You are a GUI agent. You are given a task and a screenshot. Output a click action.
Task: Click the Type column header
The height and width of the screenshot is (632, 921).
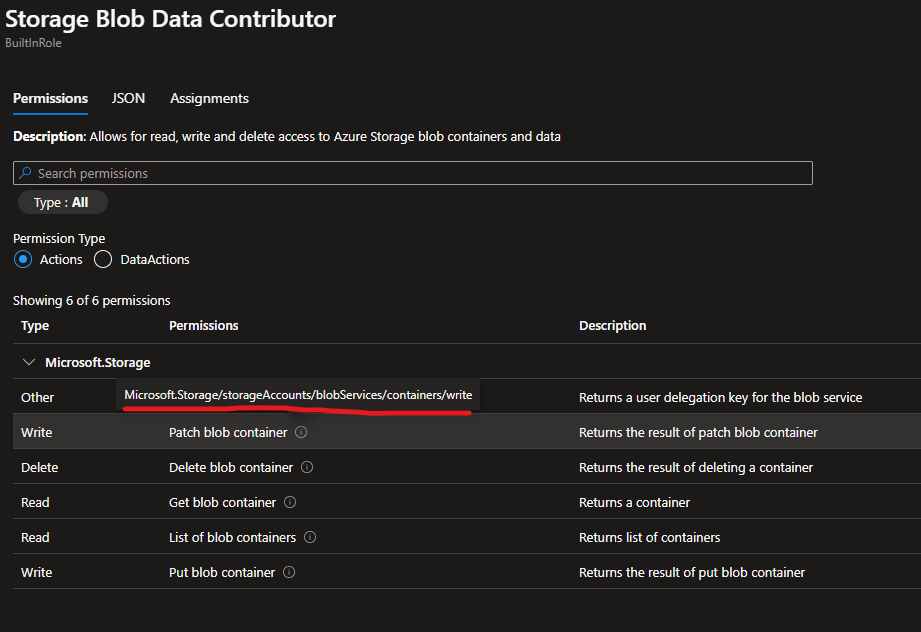(x=35, y=325)
